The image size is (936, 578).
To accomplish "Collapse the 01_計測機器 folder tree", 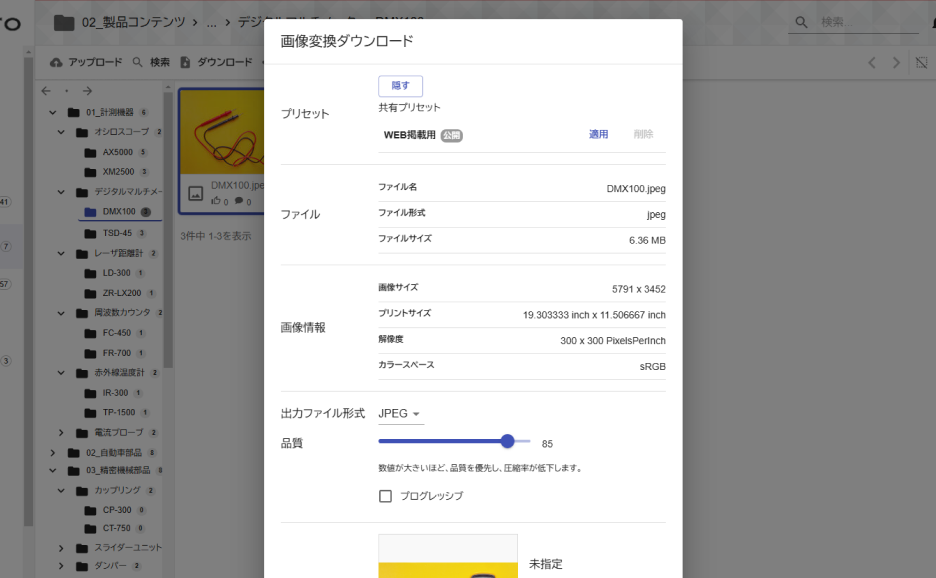I will pos(52,112).
